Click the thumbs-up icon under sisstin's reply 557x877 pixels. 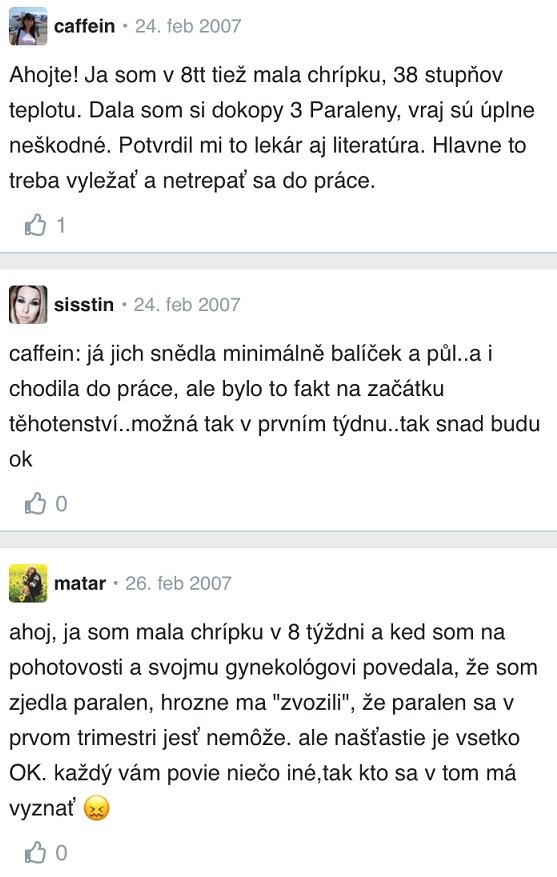[35, 504]
